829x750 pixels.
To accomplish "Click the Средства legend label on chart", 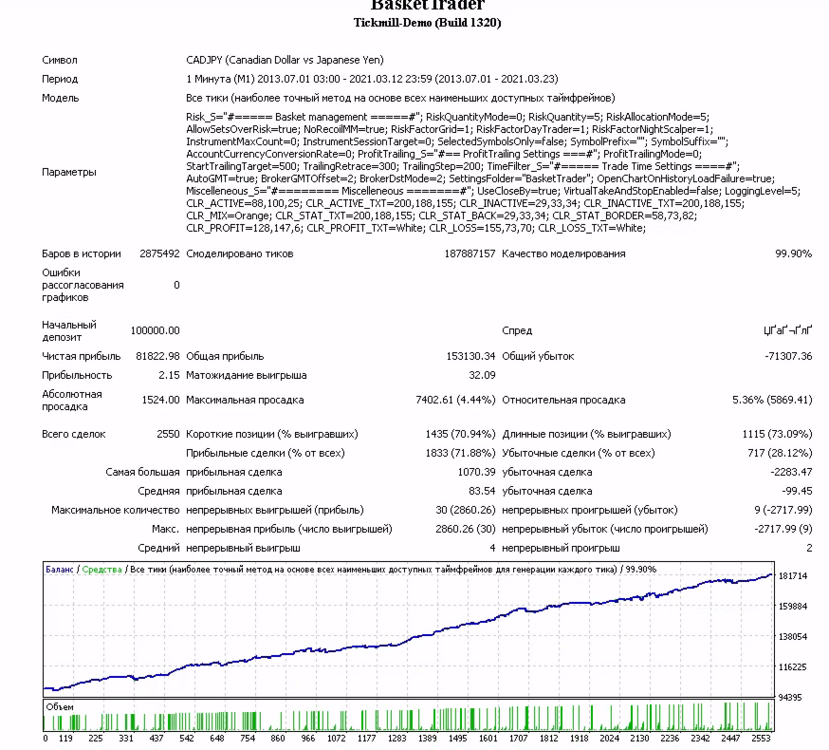I will click(x=102, y=570).
